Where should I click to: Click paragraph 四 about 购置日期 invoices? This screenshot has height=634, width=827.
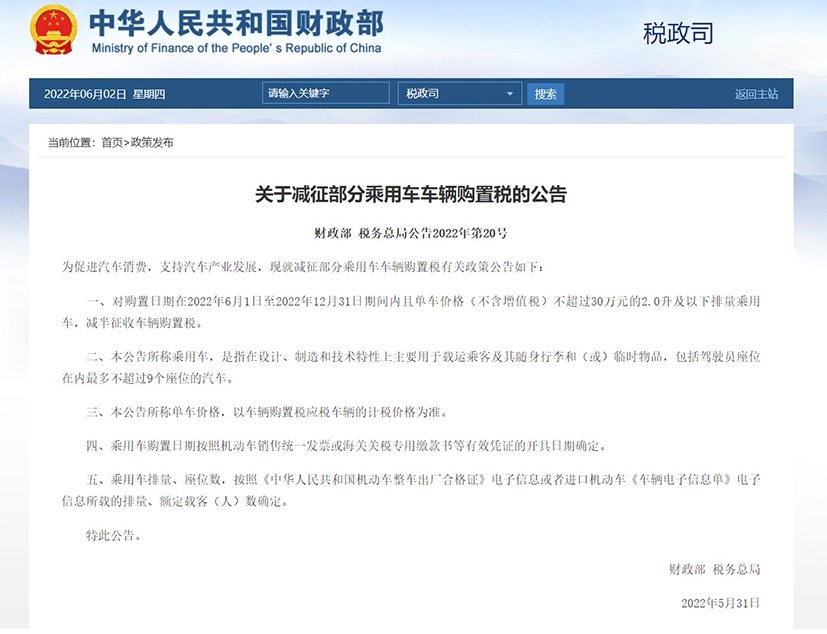tap(346, 446)
